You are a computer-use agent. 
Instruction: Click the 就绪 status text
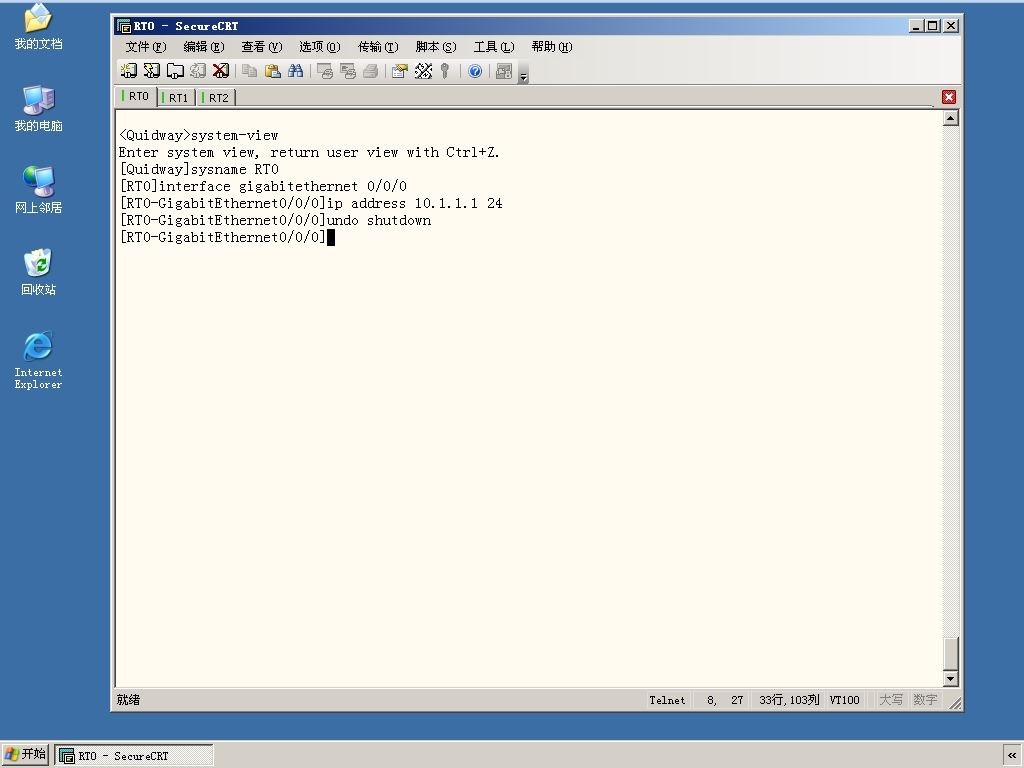coord(129,700)
